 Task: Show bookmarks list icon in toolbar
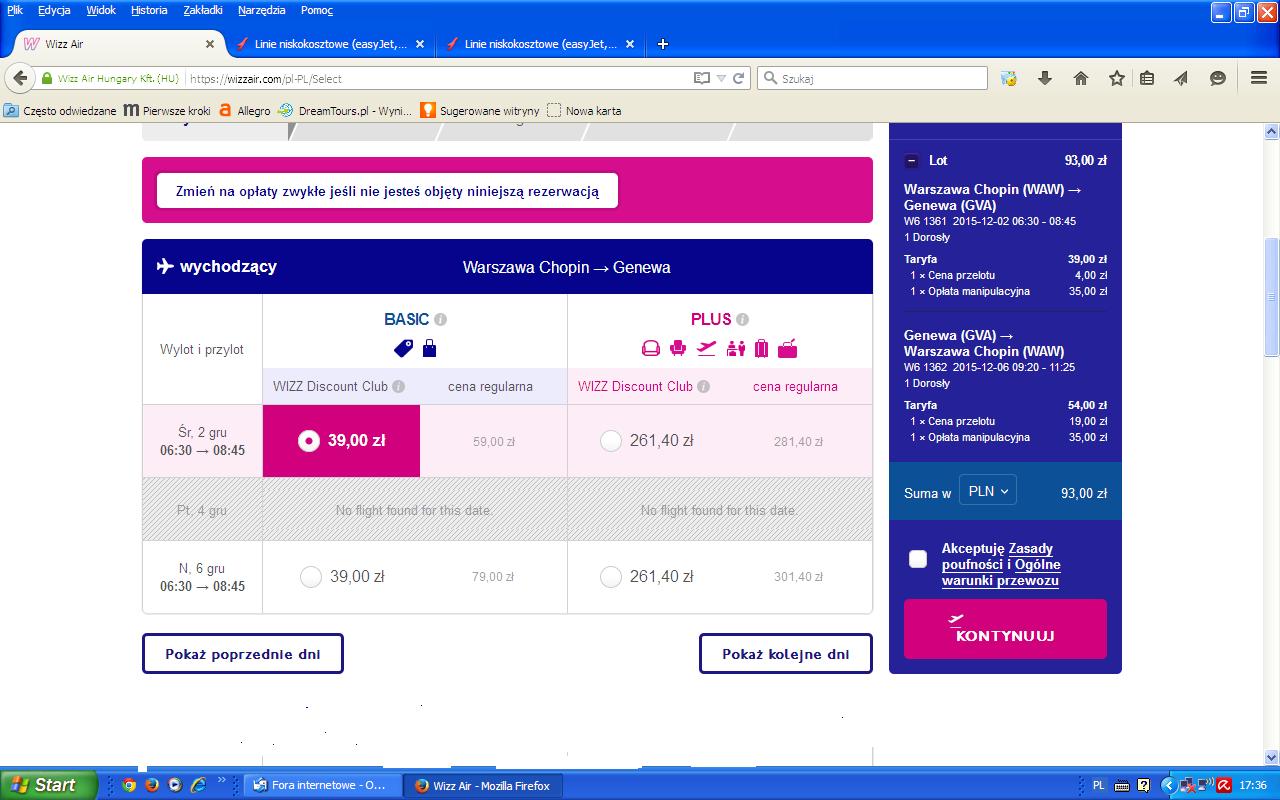1147,78
